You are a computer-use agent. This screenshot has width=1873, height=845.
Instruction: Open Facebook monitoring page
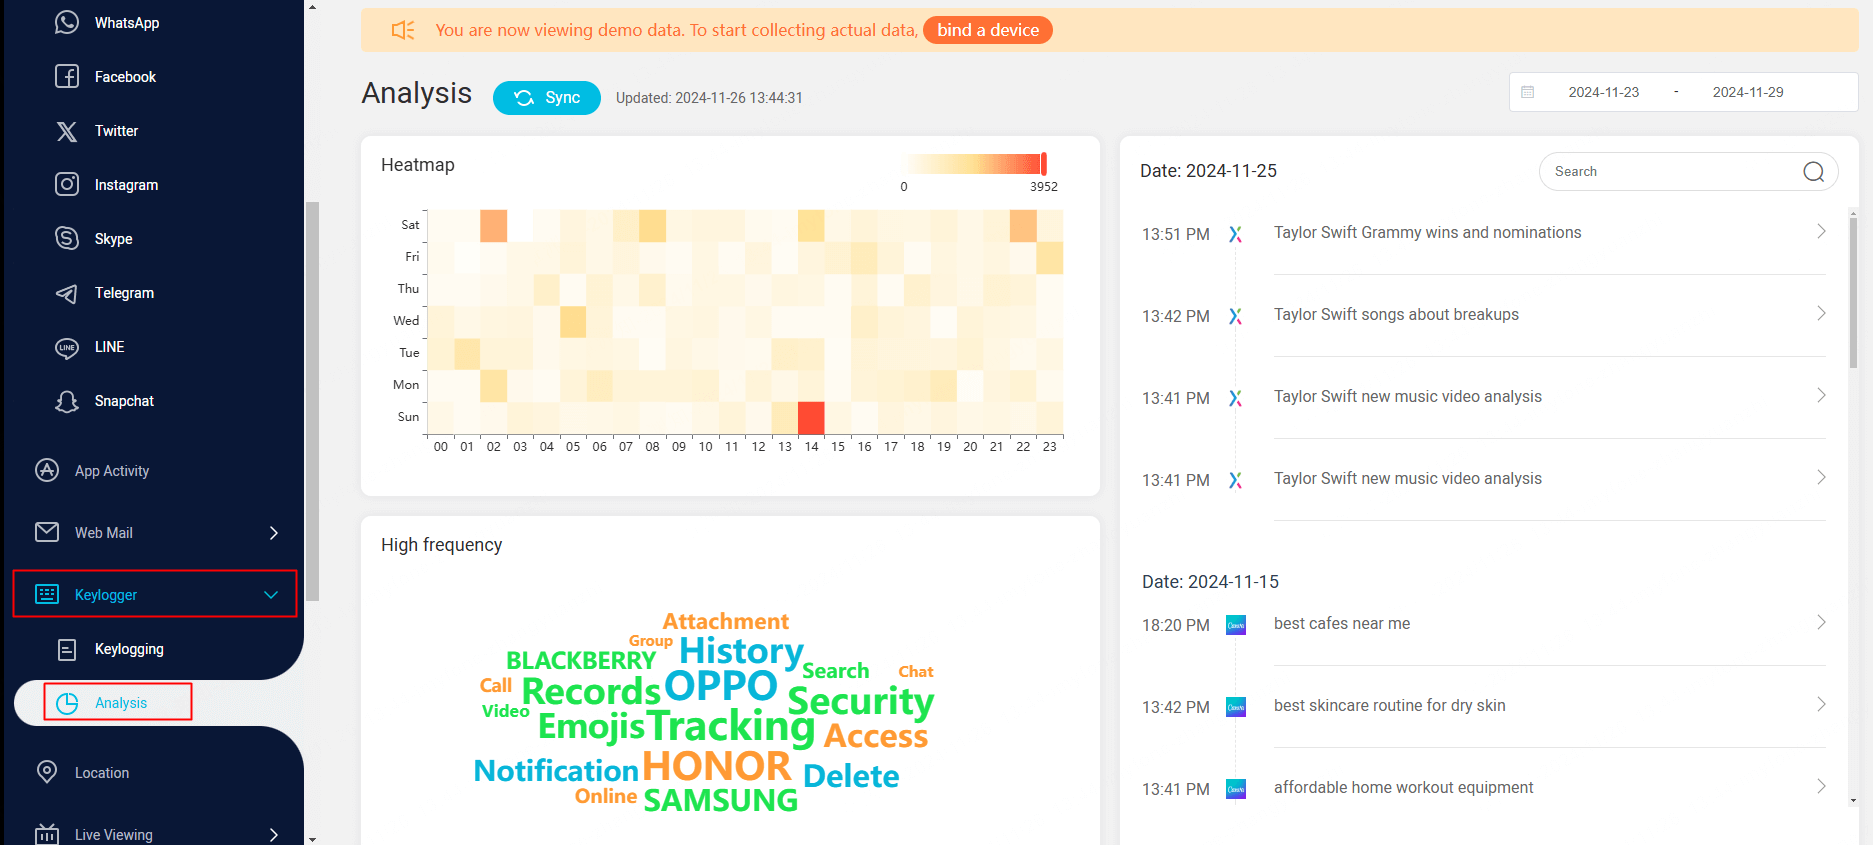125,76
